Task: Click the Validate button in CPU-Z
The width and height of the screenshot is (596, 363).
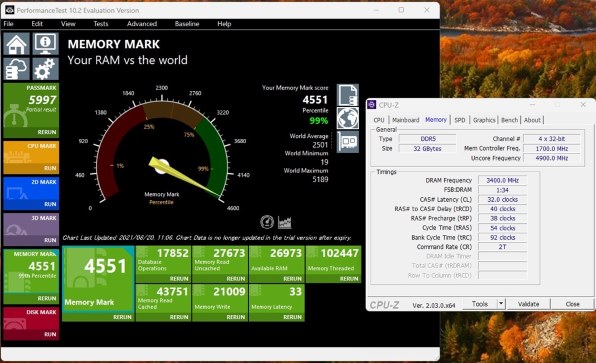Action: point(528,304)
